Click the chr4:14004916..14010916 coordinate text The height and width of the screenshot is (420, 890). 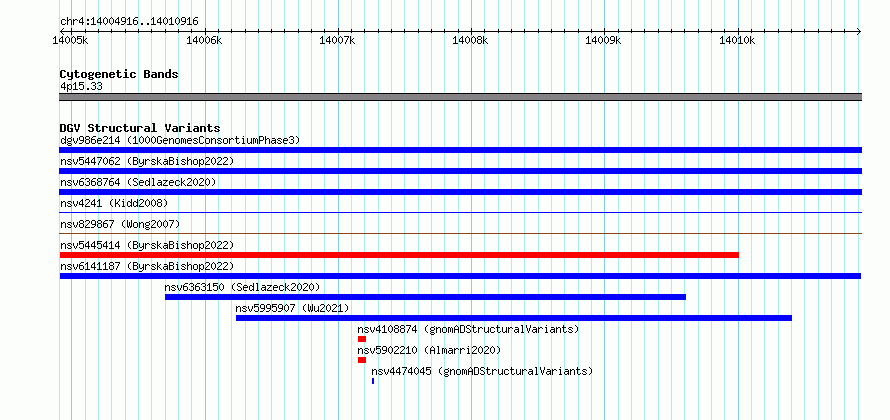tap(129, 22)
